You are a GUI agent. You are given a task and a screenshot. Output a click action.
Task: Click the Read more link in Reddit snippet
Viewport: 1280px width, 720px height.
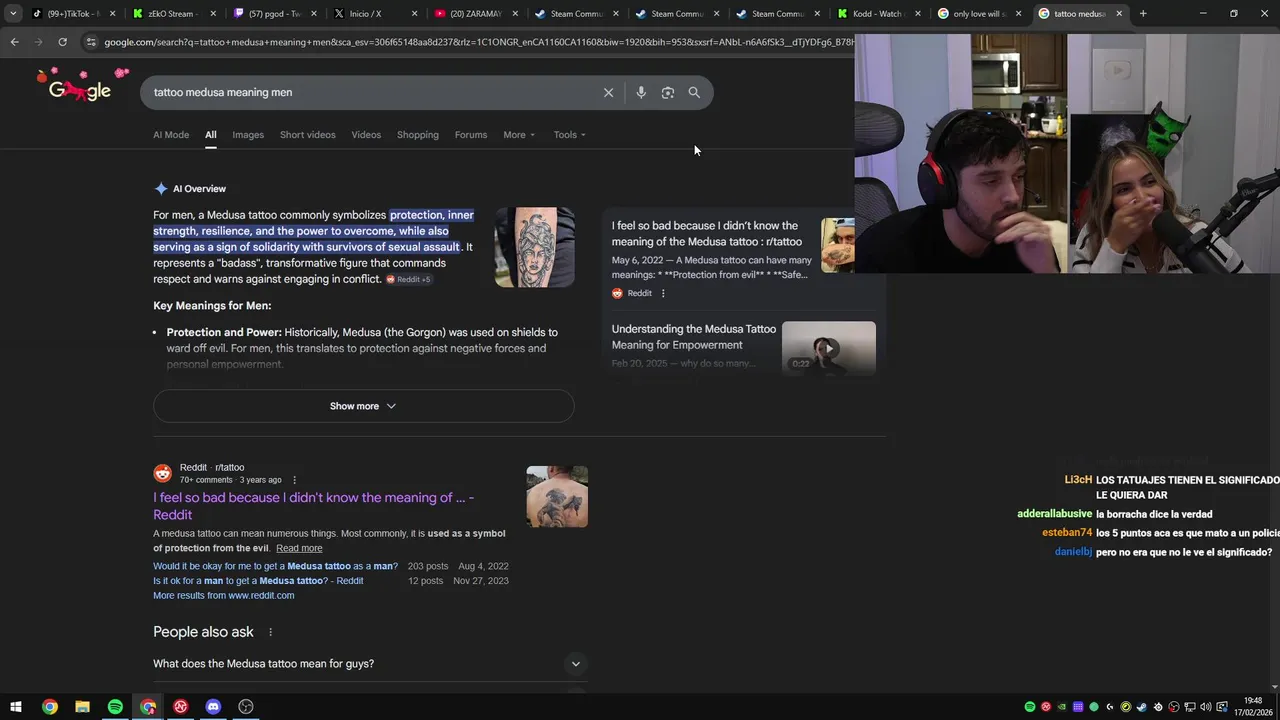click(x=299, y=548)
